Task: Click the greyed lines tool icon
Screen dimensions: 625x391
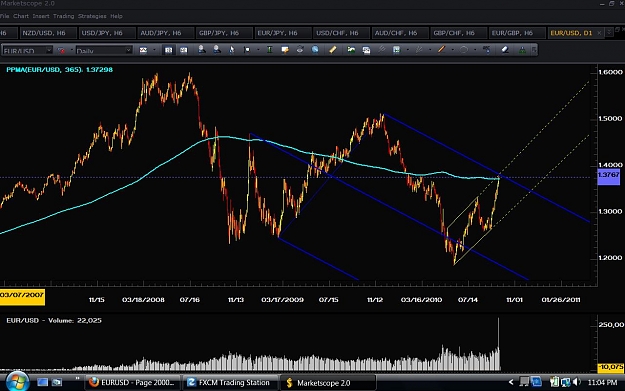Action: (419, 49)
